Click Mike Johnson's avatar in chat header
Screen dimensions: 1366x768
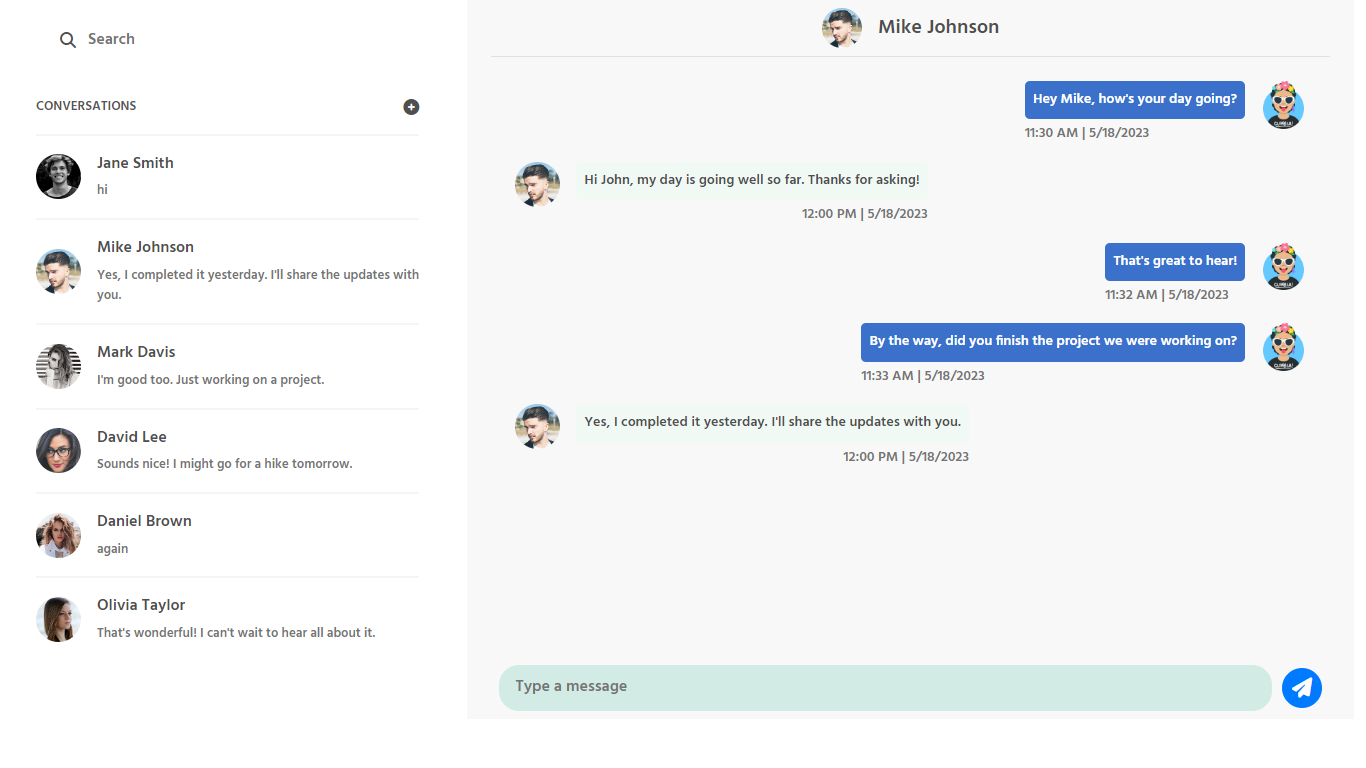(841, 28)
